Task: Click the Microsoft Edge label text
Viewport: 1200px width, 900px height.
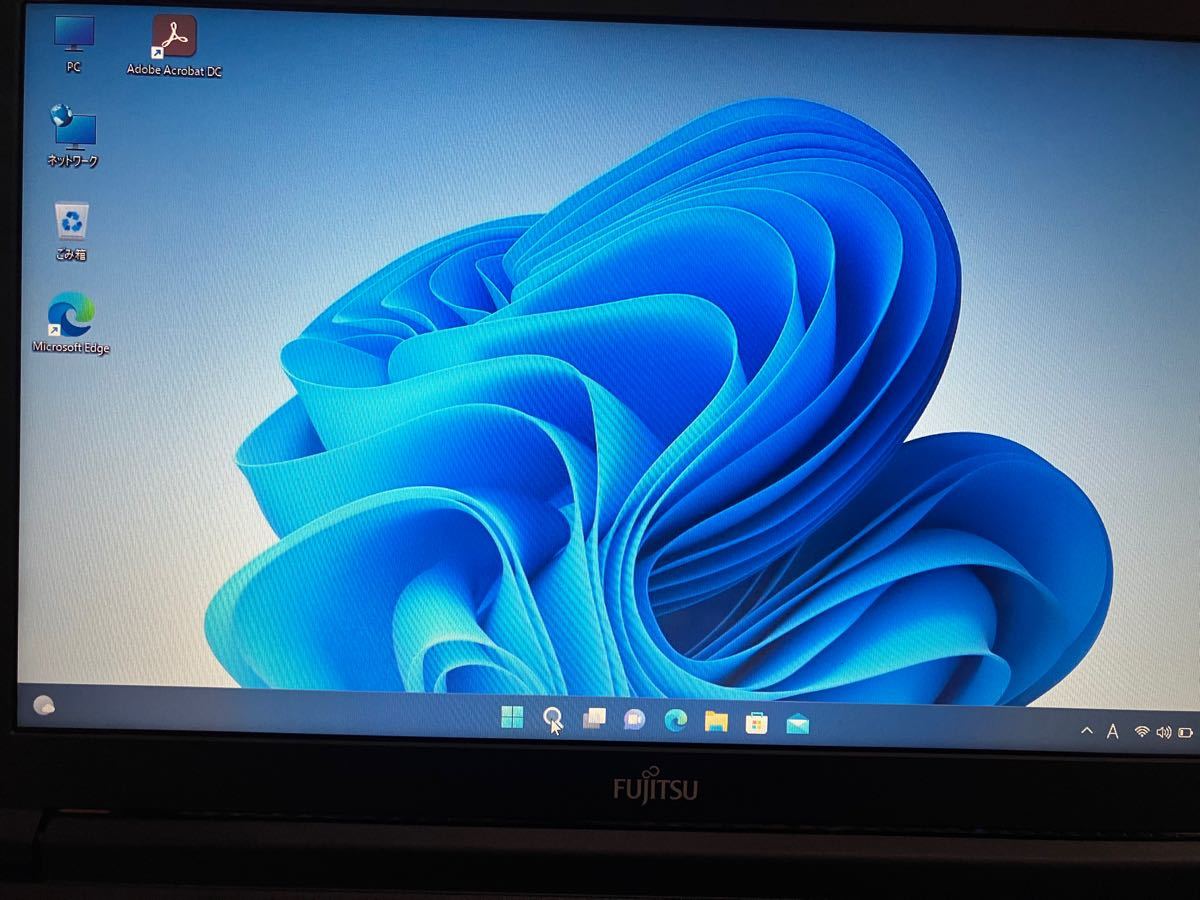Action: (71, 347)
